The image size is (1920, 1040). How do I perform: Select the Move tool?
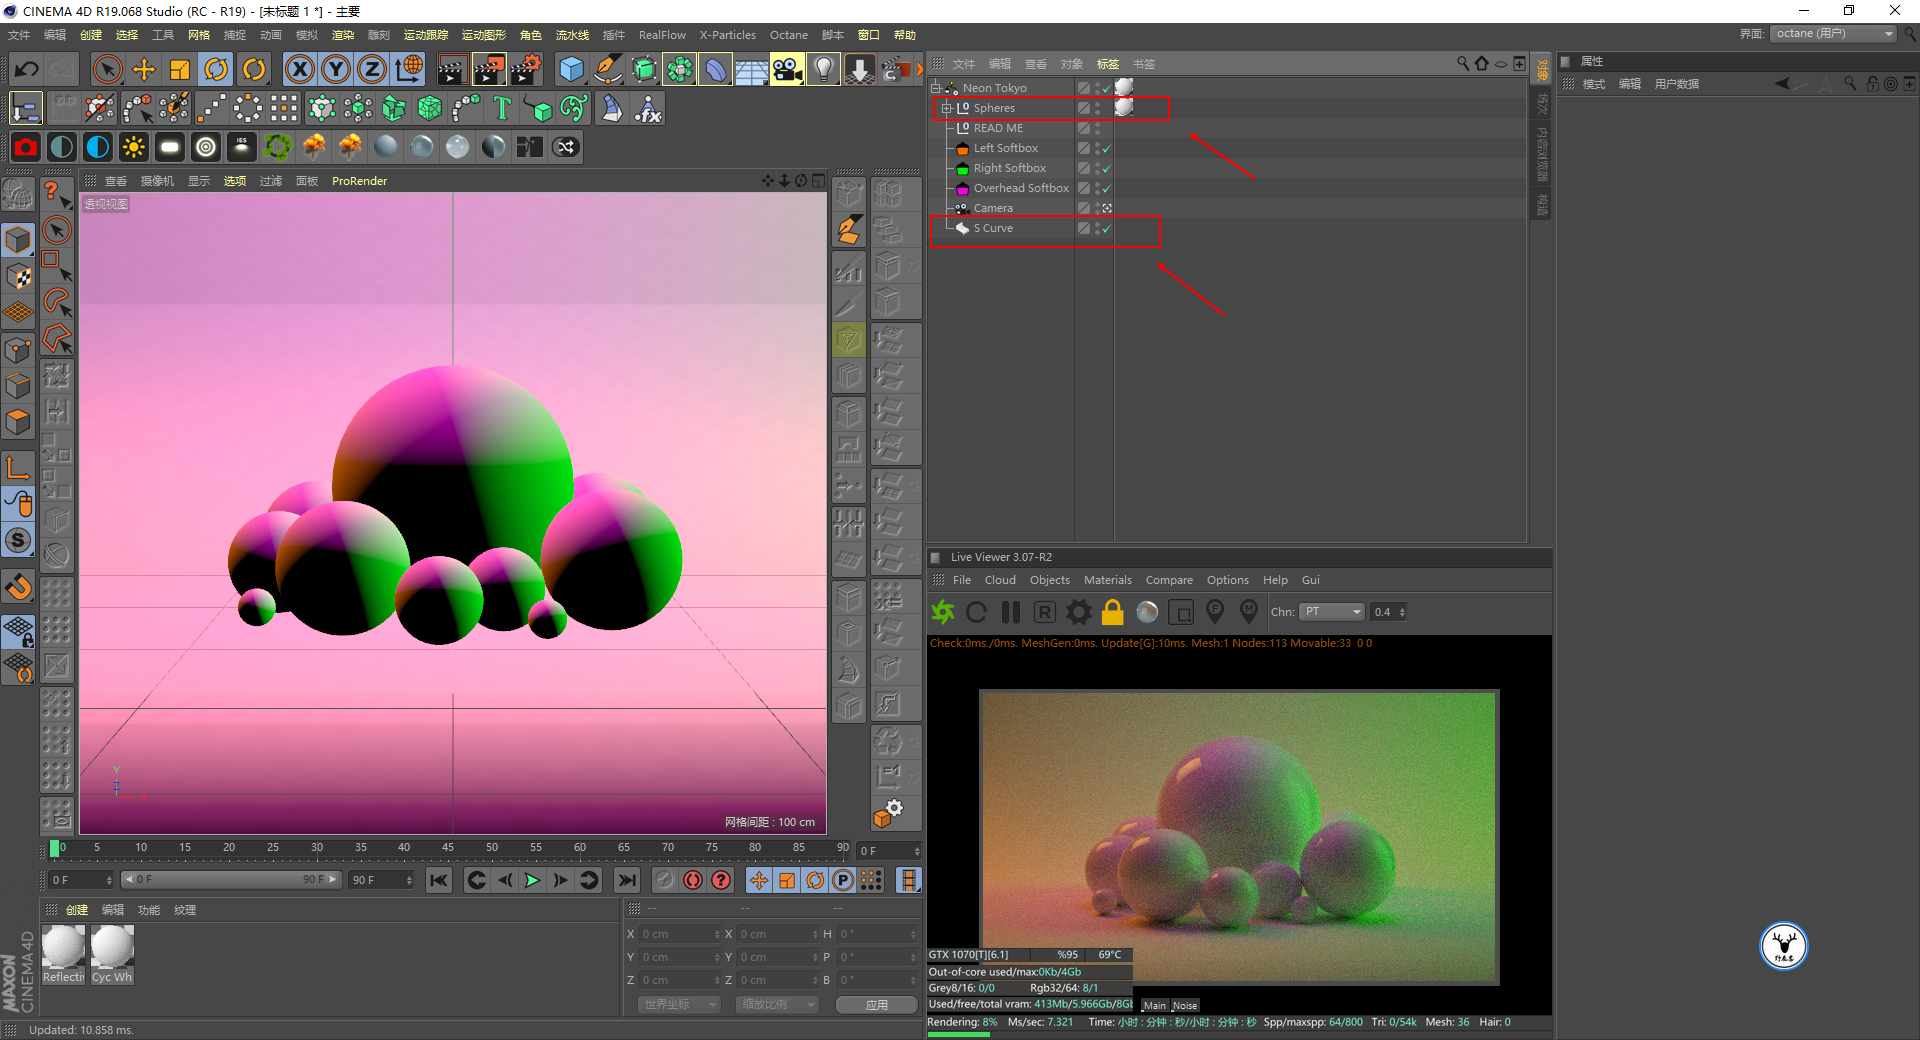point(144,69)
